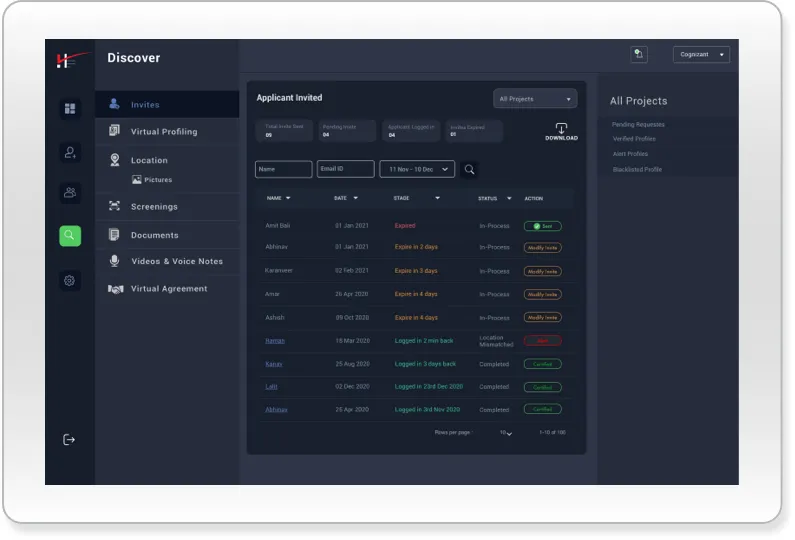The image size is (795, 540).
Task: Open the STAGE column filter arrow
Action: (437, 198)
